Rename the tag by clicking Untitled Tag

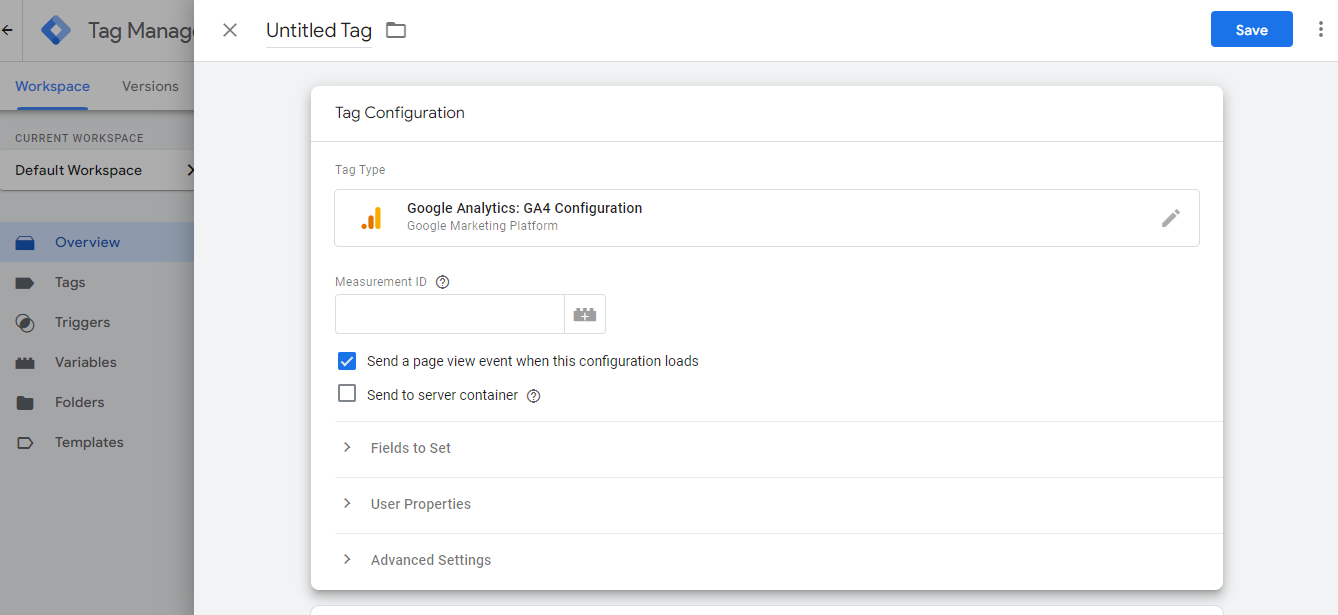(318, 30)
